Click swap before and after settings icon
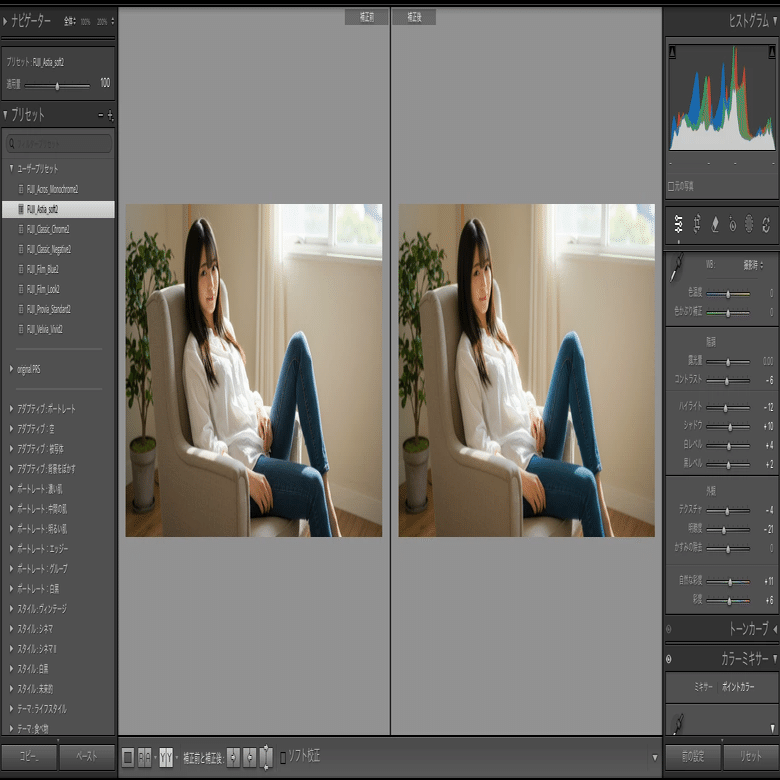This screenshot has width=780, height=780. tap(266, 757)
